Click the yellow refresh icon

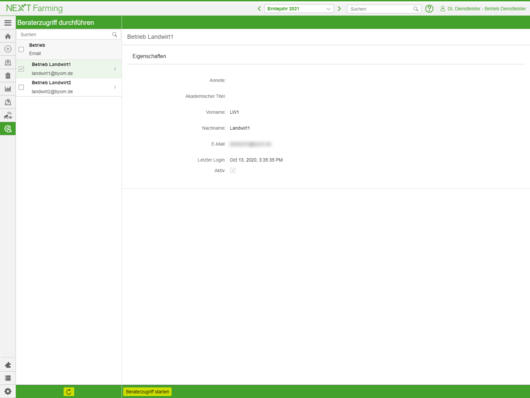pyautogui.click(x=69, y=392)
